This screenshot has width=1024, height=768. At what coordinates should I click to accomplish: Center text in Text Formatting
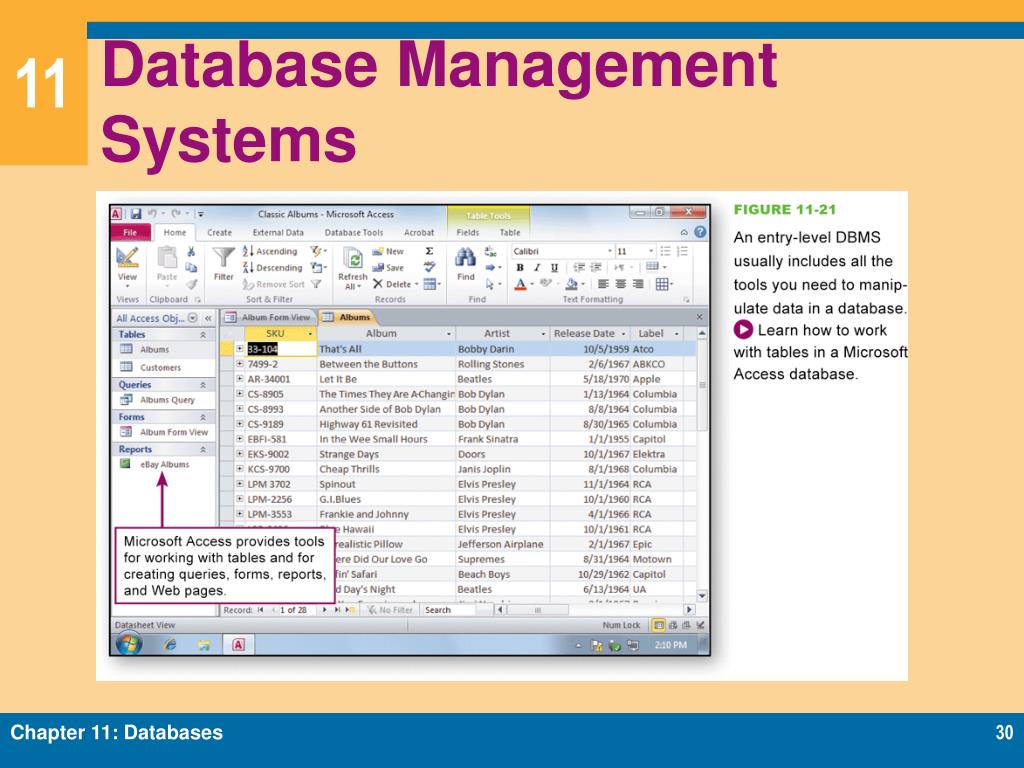[x=620, y=284]
